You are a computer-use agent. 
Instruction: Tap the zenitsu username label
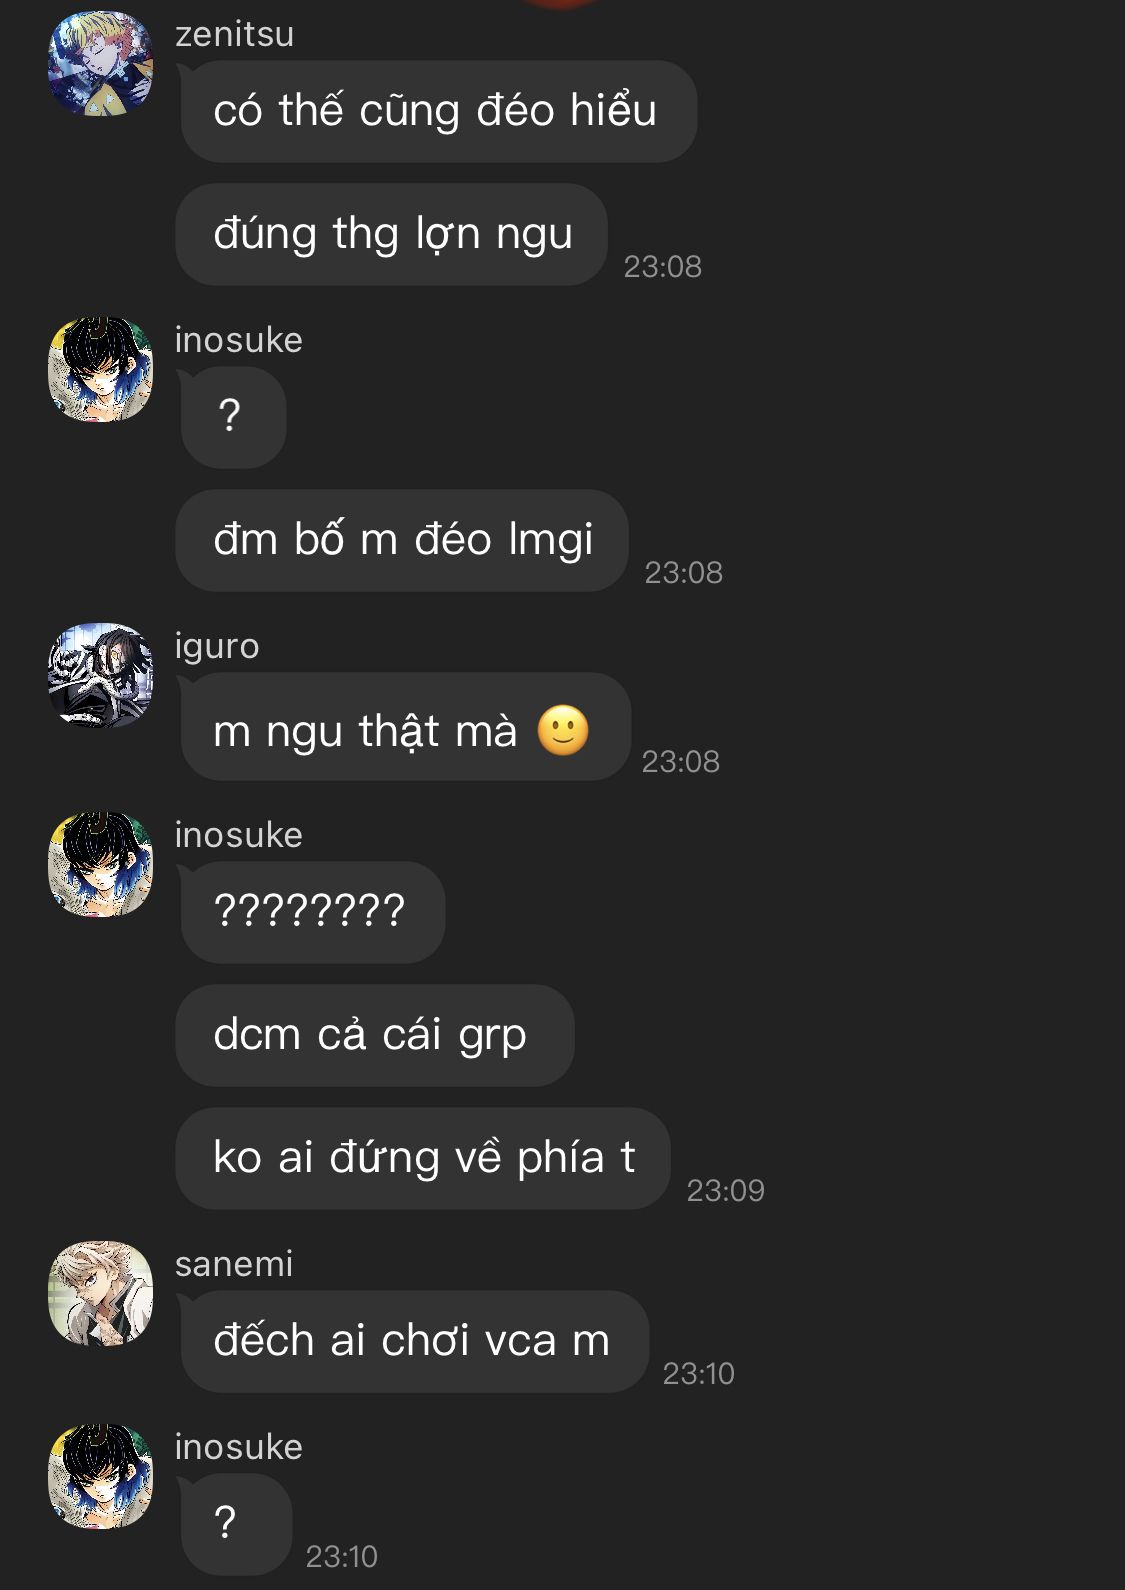pyautogui.click(x=235, y=34)
